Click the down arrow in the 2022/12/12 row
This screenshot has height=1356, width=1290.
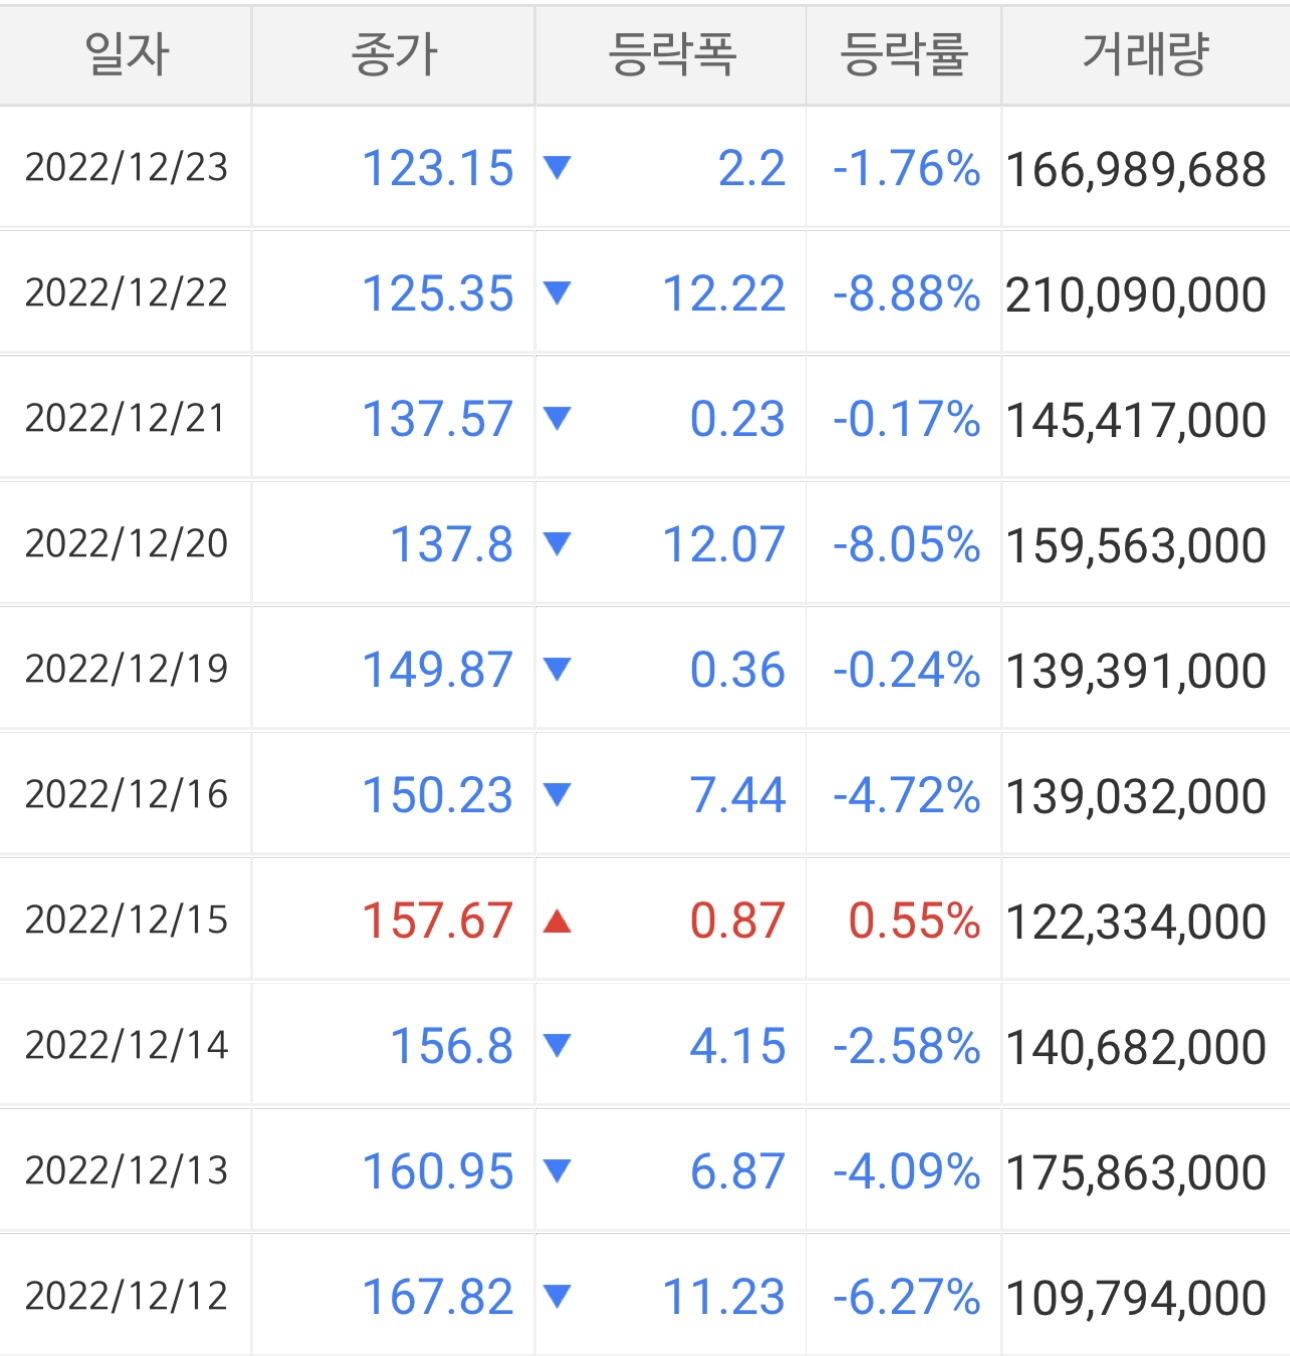point(557,1297)
